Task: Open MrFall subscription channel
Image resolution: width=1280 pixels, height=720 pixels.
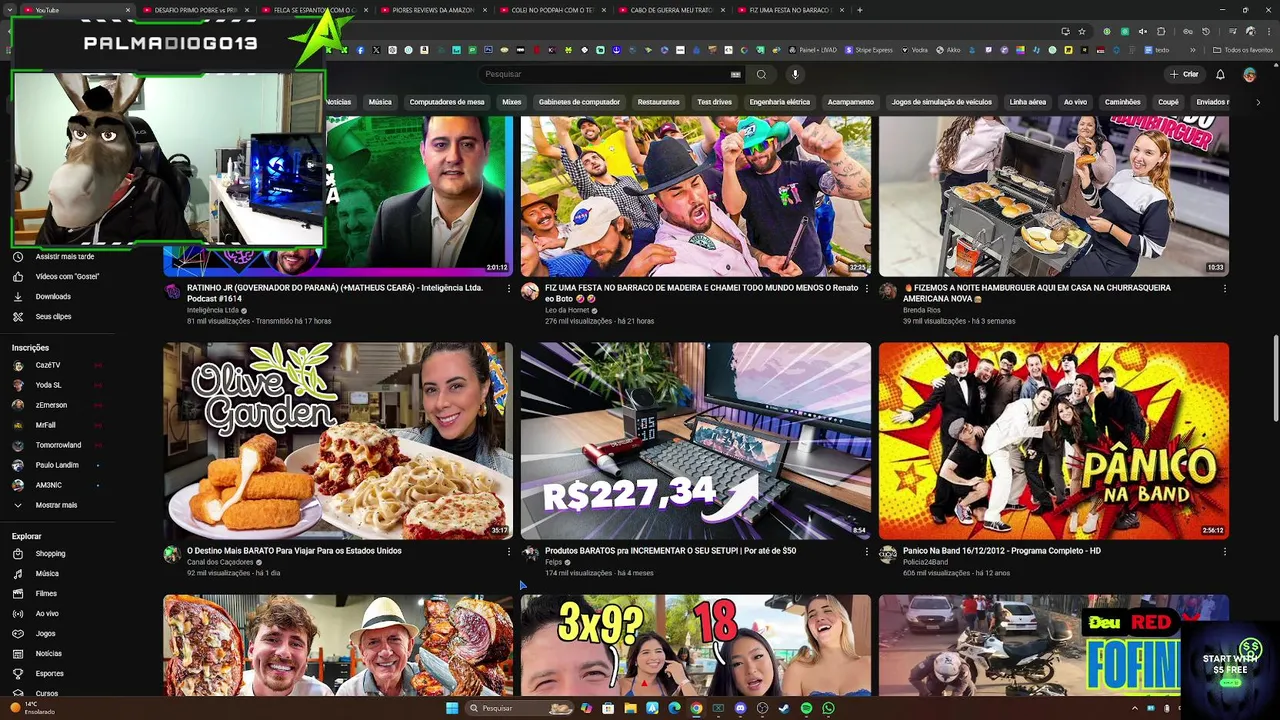Action: point(45,425)
